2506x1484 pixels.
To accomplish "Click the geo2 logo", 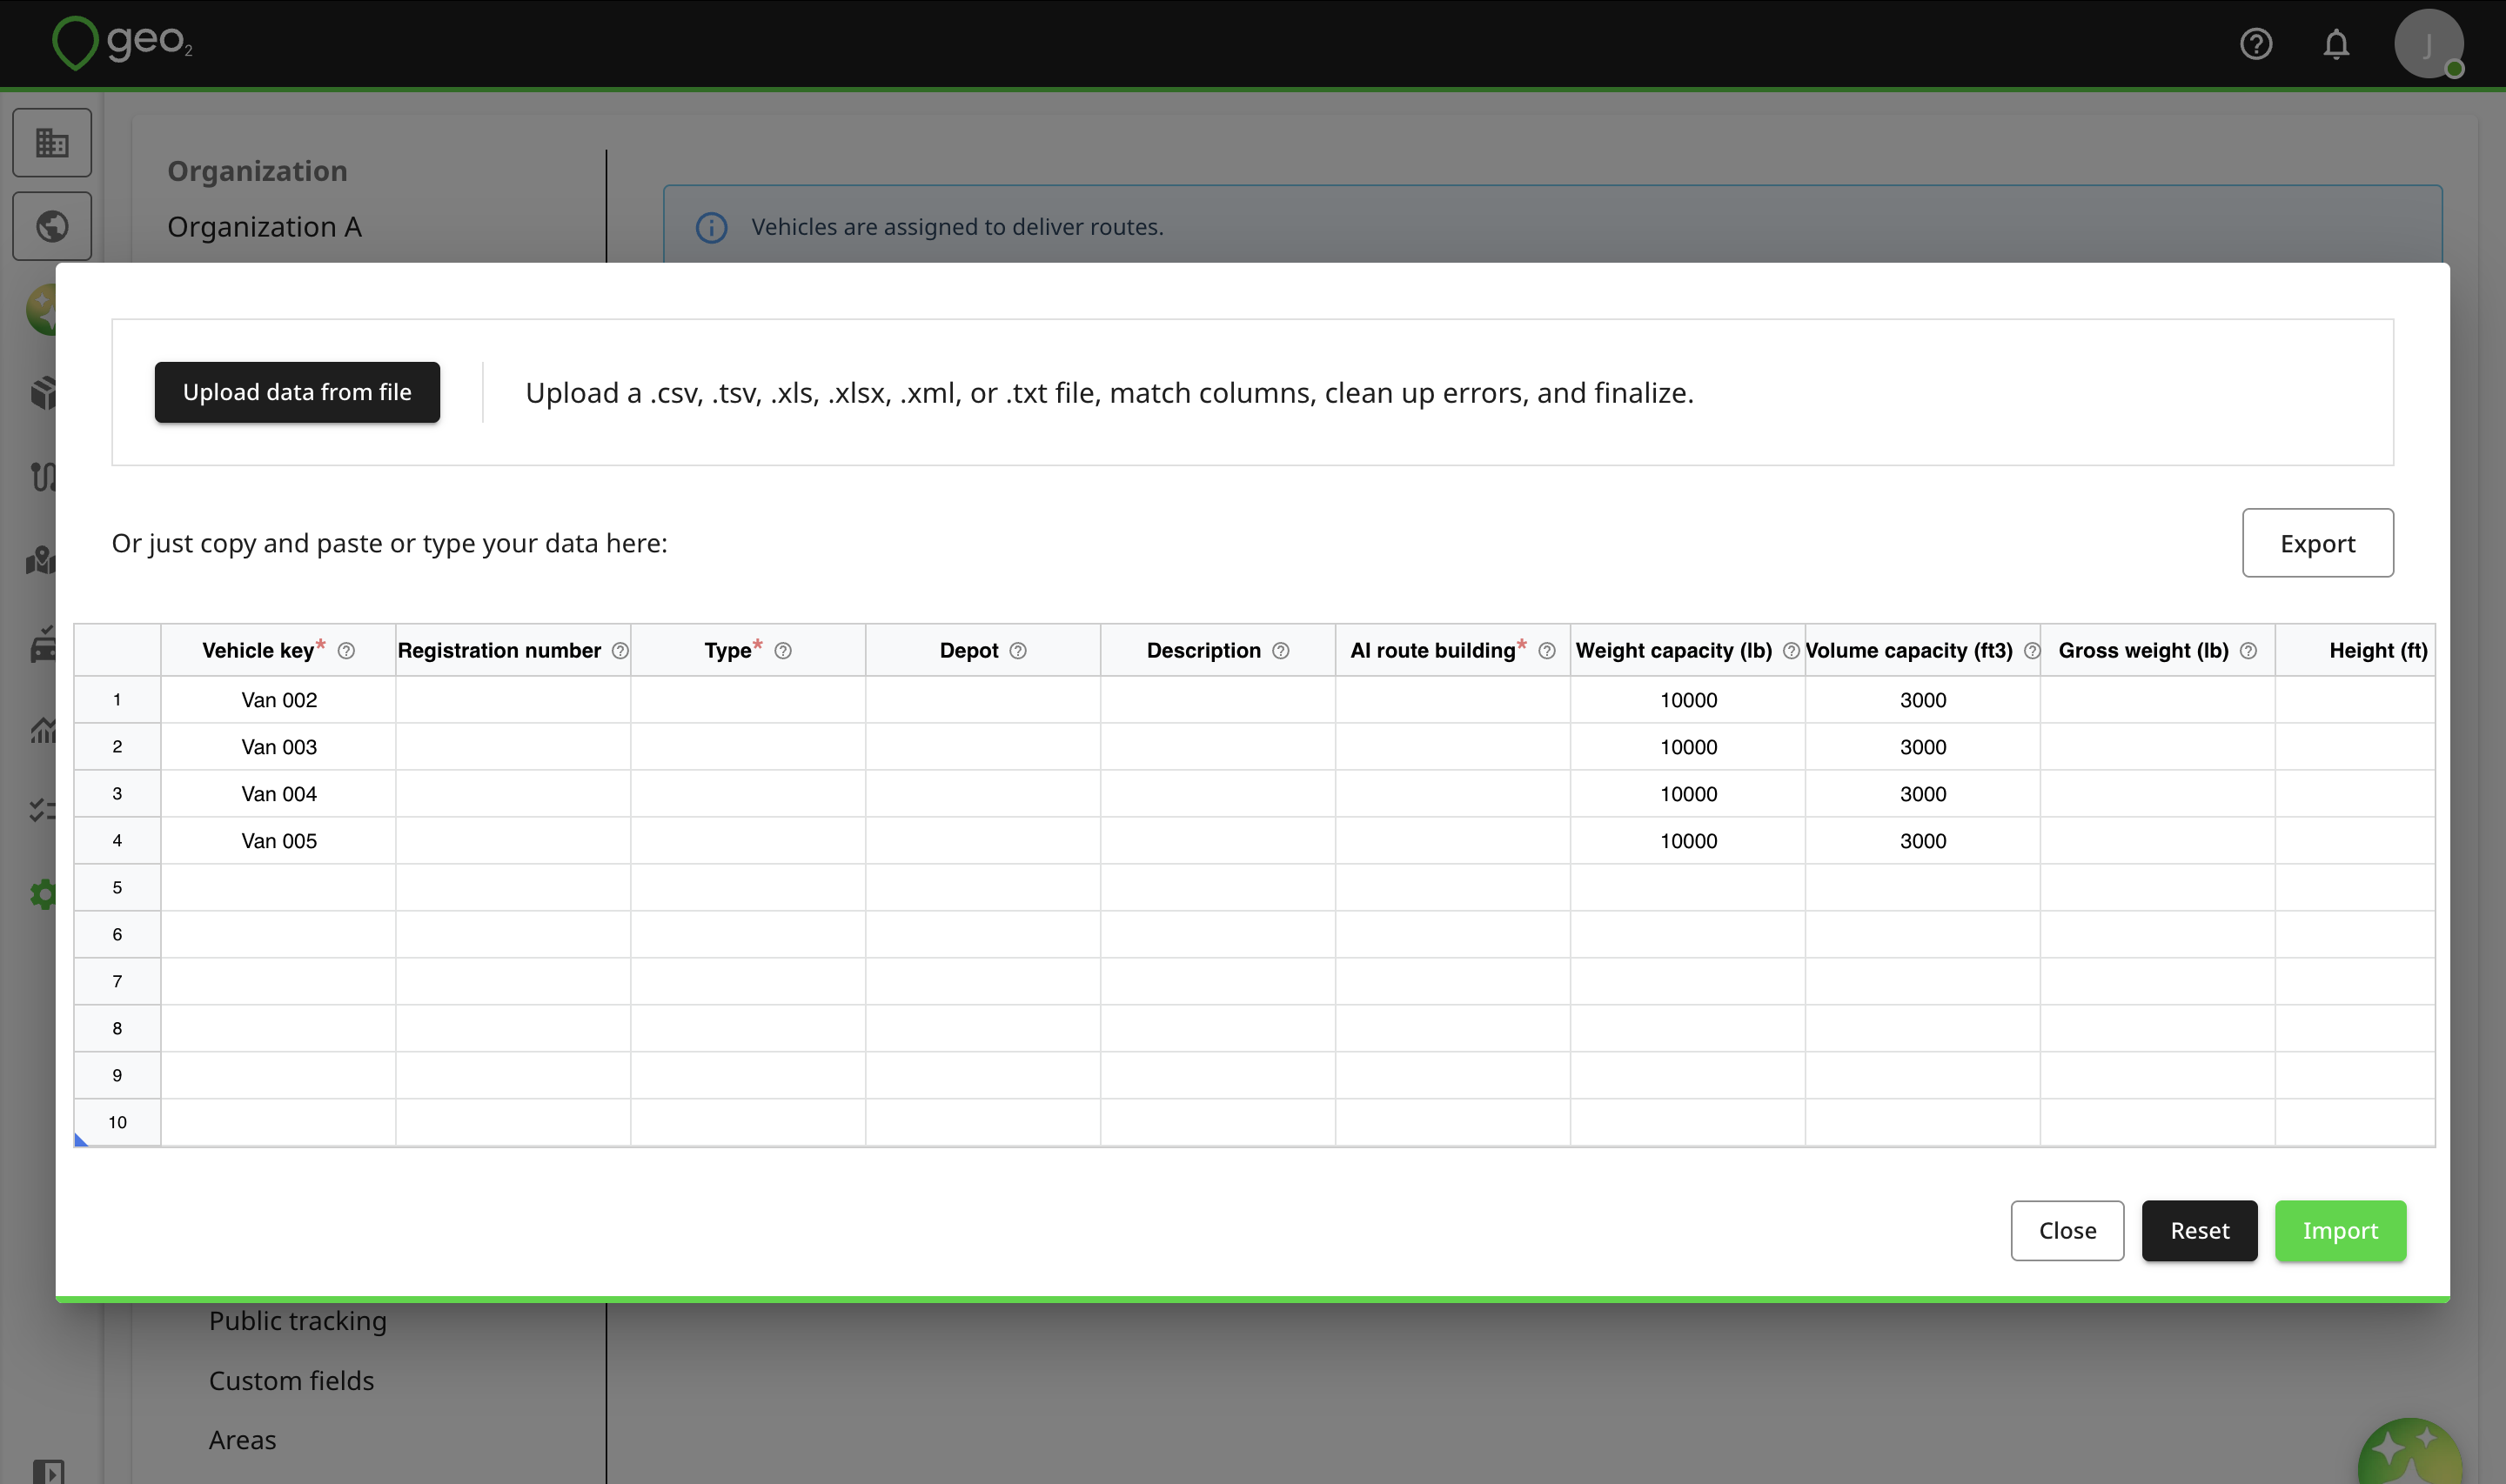I will click(x=122, y=42).
